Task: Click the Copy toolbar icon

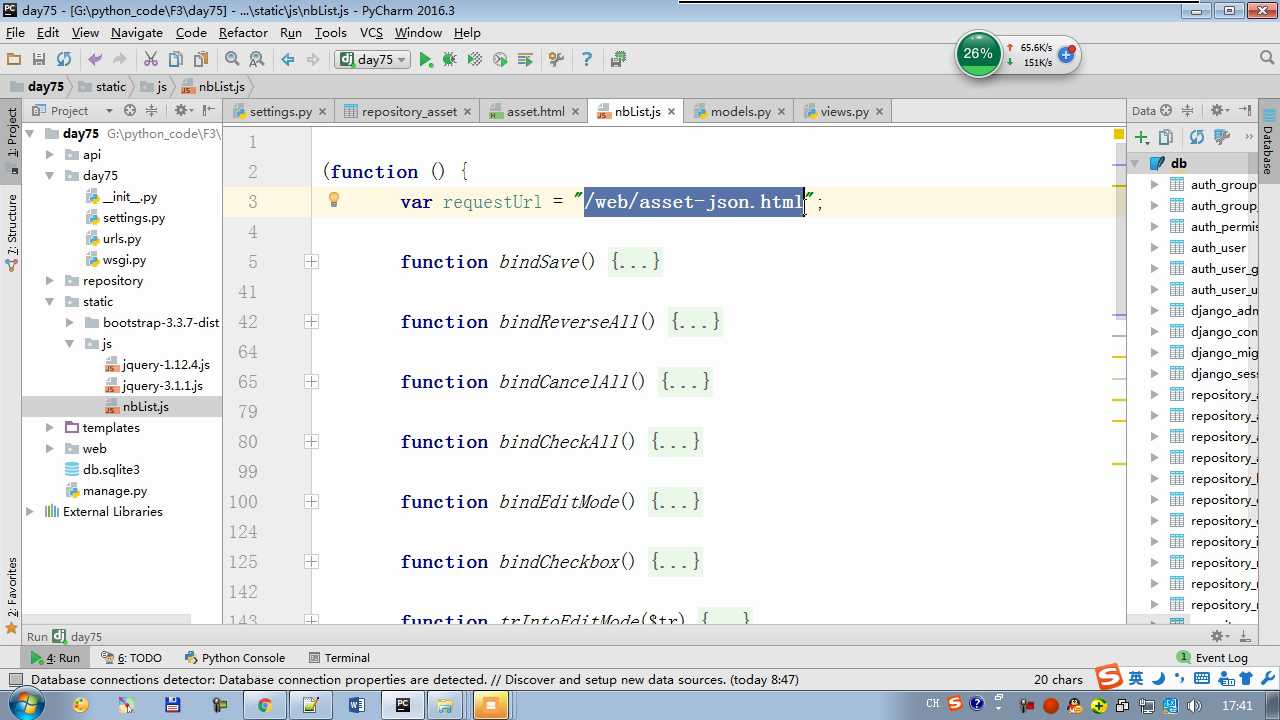Action: (176, 60)
